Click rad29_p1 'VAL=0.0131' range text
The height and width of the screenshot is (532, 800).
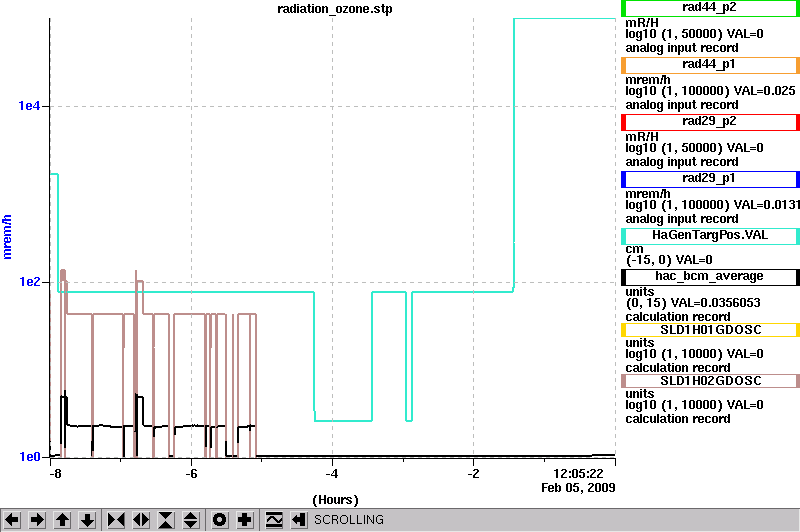713,205
